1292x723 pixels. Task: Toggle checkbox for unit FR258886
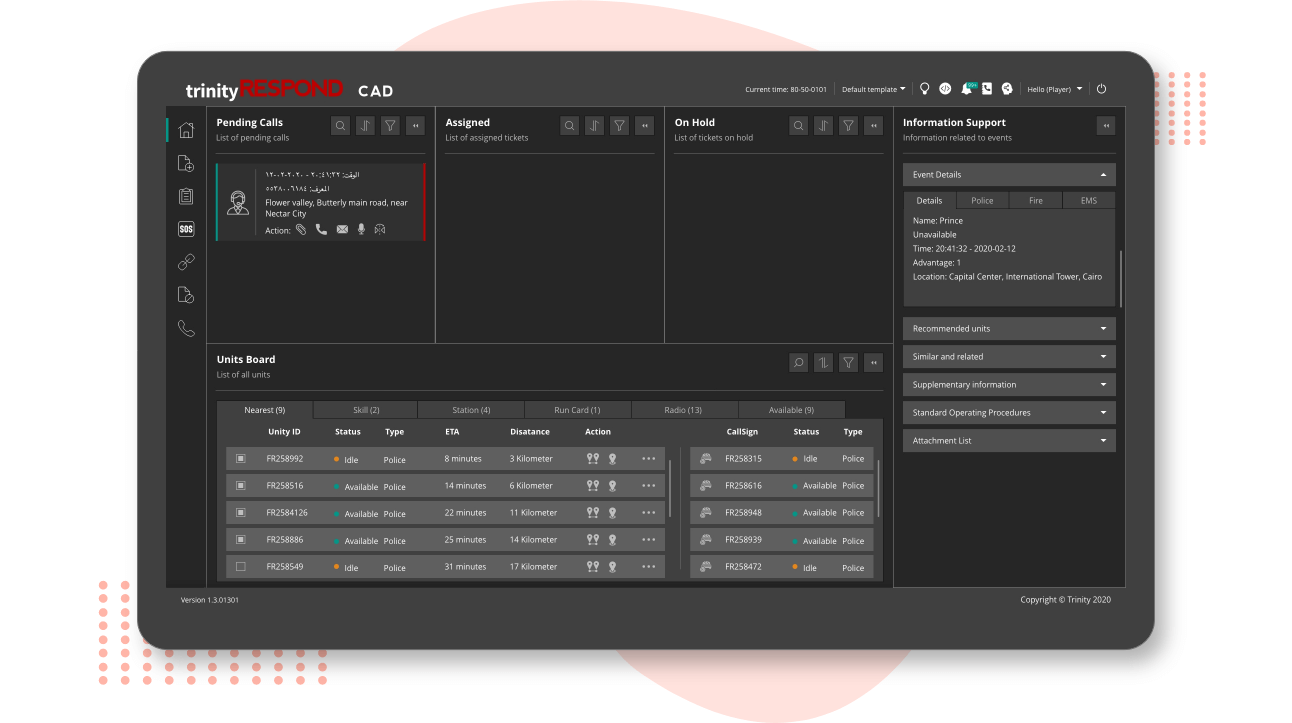click(241, 539)
